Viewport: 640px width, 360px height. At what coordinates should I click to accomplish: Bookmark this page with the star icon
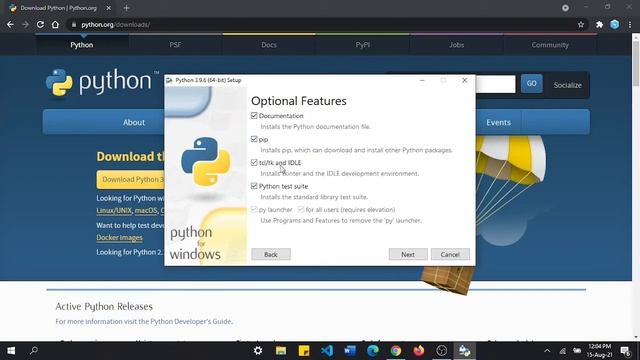coord(581,24)
